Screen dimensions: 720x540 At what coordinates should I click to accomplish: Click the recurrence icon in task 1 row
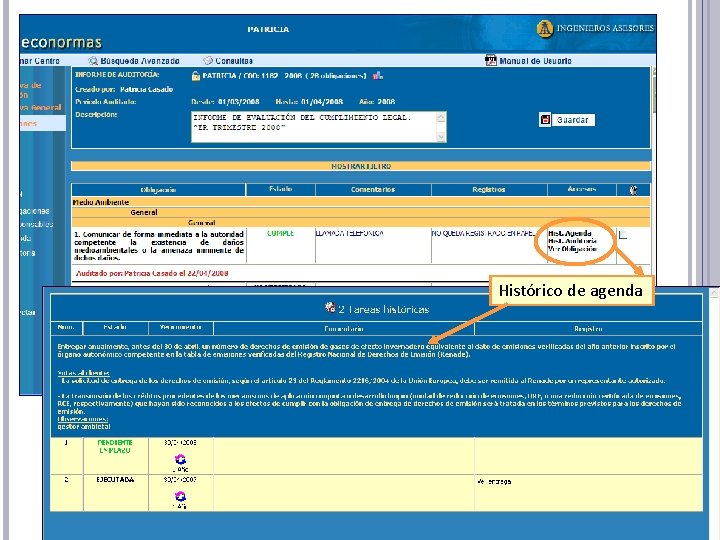pyautogui.click(x=180, y=459)
